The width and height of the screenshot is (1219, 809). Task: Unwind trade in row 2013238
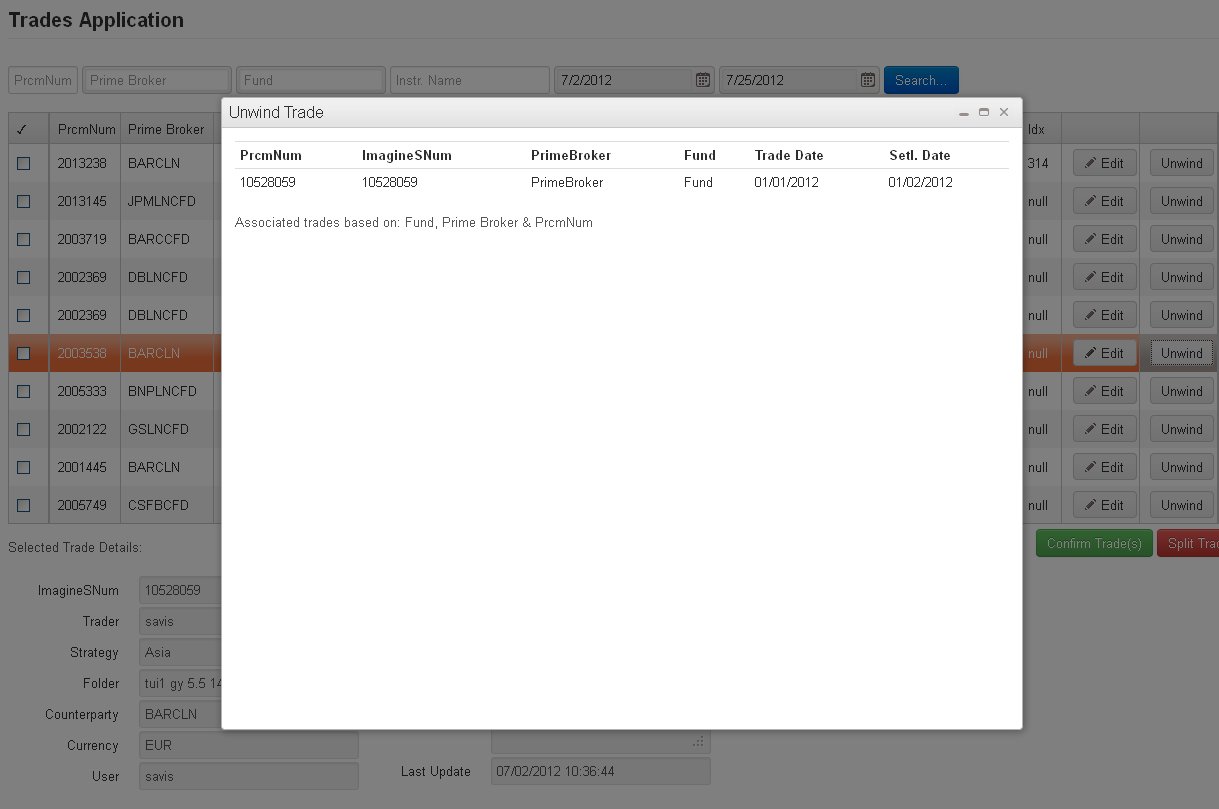pyautogui.click(x=1182, y=163)
